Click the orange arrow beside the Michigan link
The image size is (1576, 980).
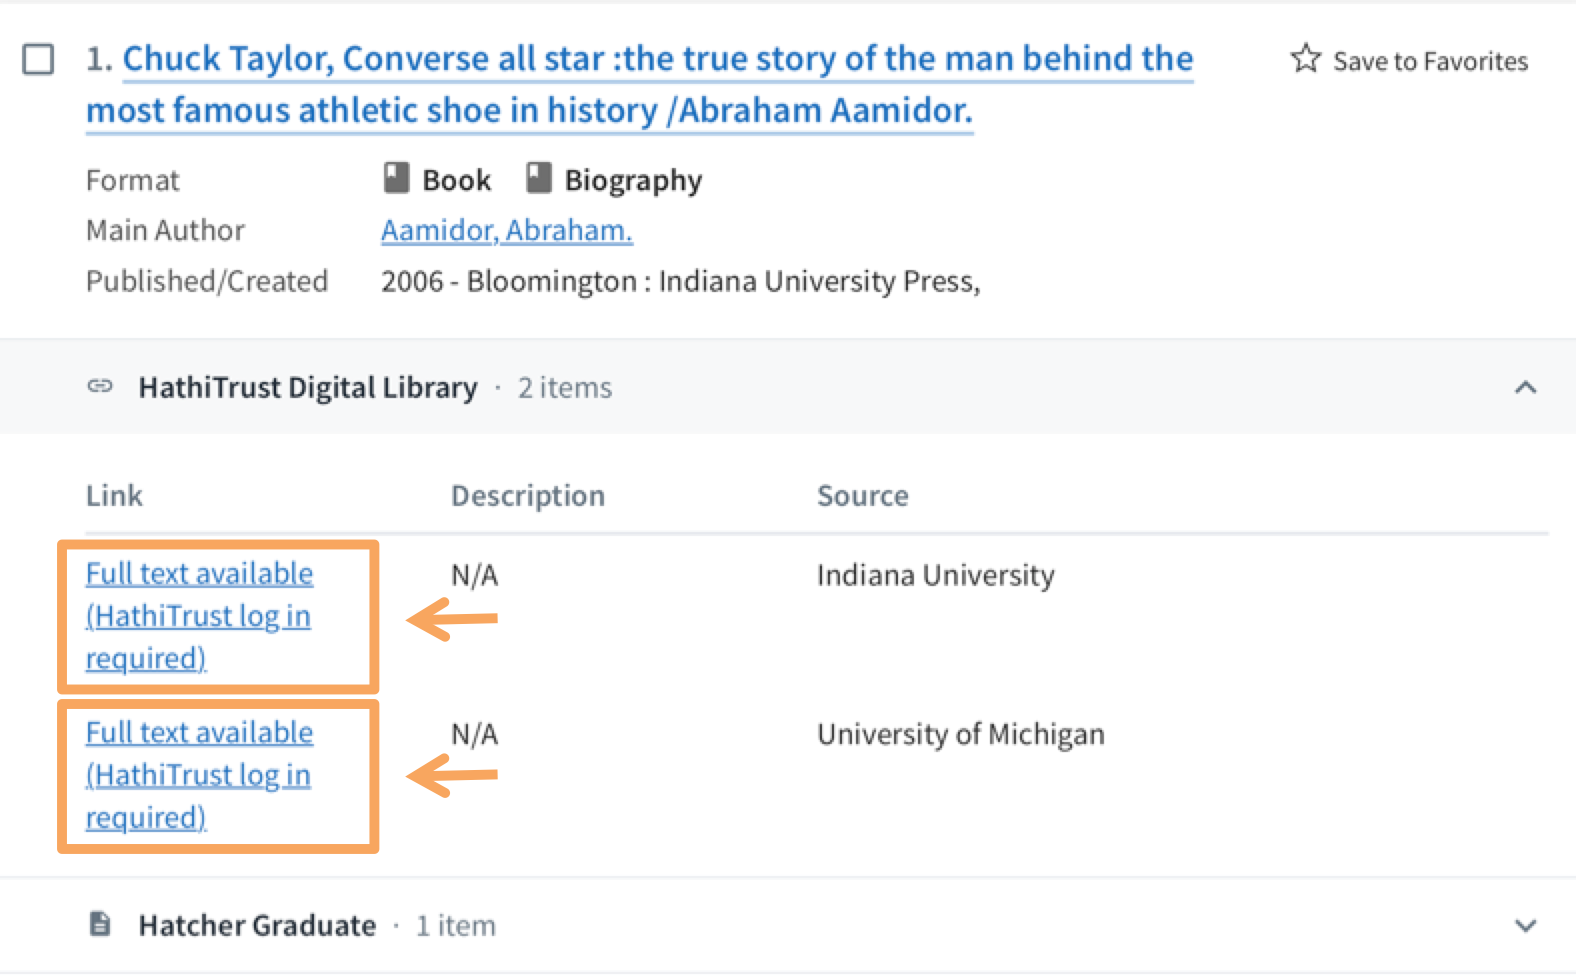[452, 775]
